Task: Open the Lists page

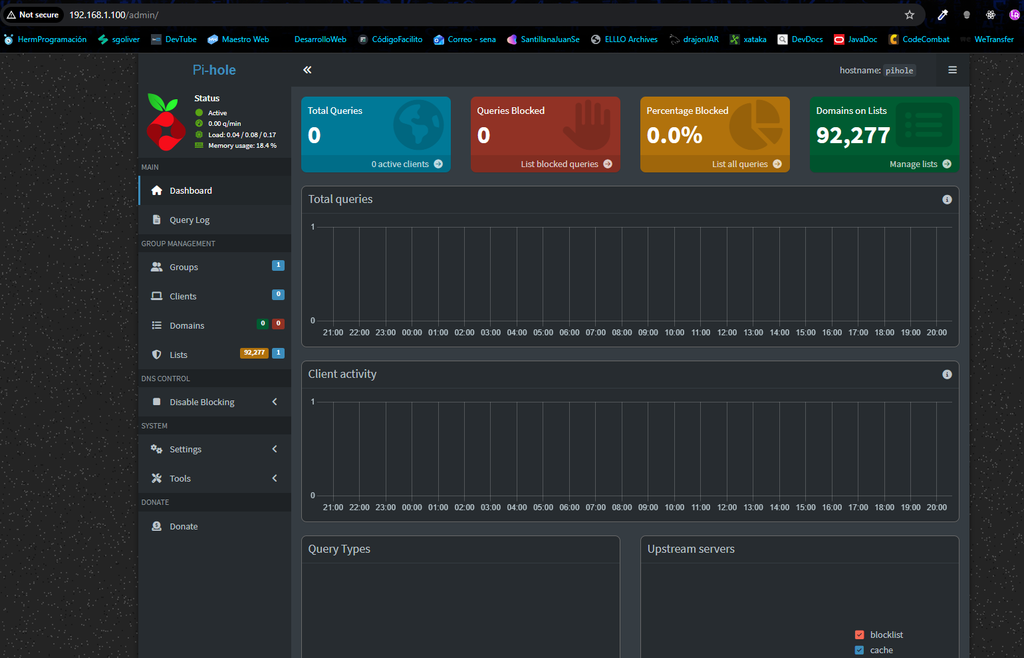Action: (215, 354)
